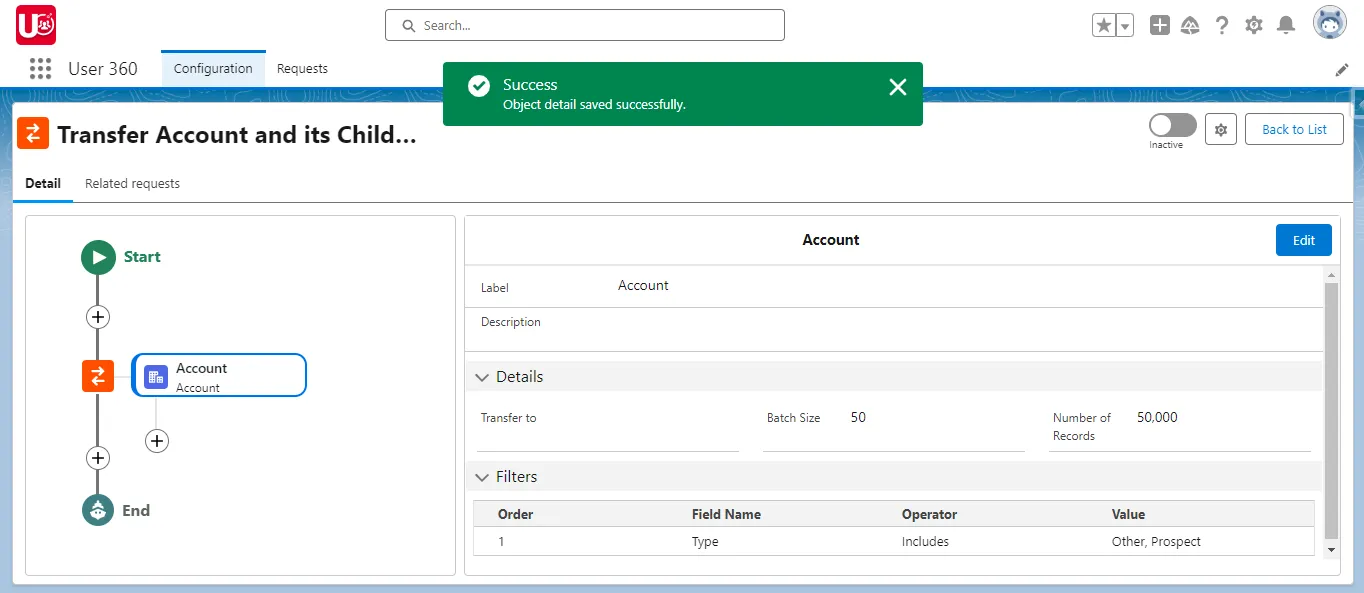Image resolution: width=1364 pixels, height=593 pixels.
Task: Click the Back to List button
Action: pos(1294,129)
